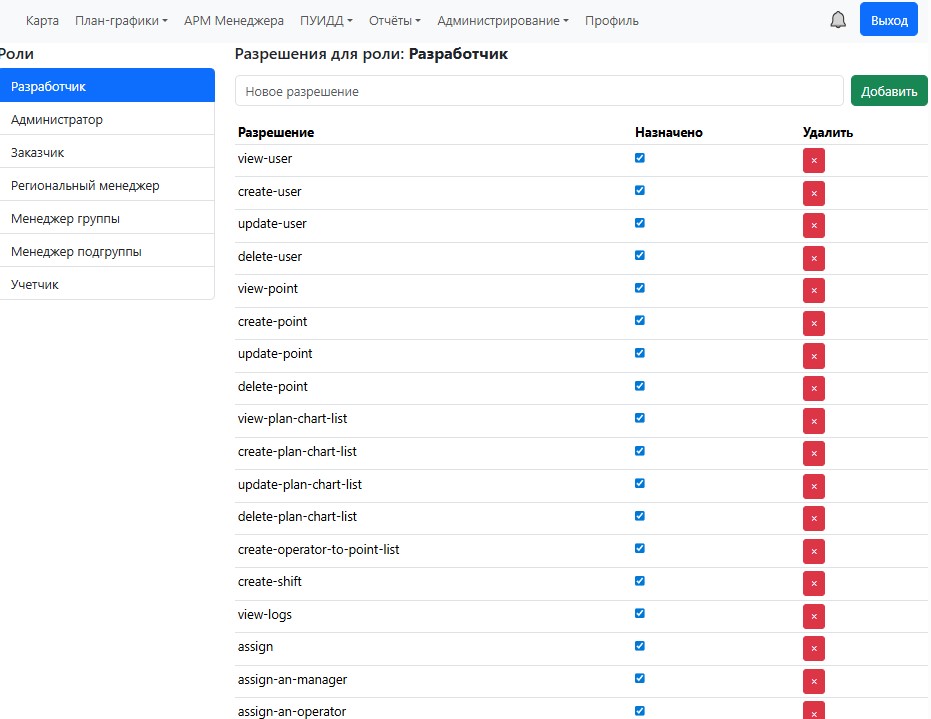Open the Профиль menu item
The width and height of the screenshot is (931, 719).
(x=611, y=20)
